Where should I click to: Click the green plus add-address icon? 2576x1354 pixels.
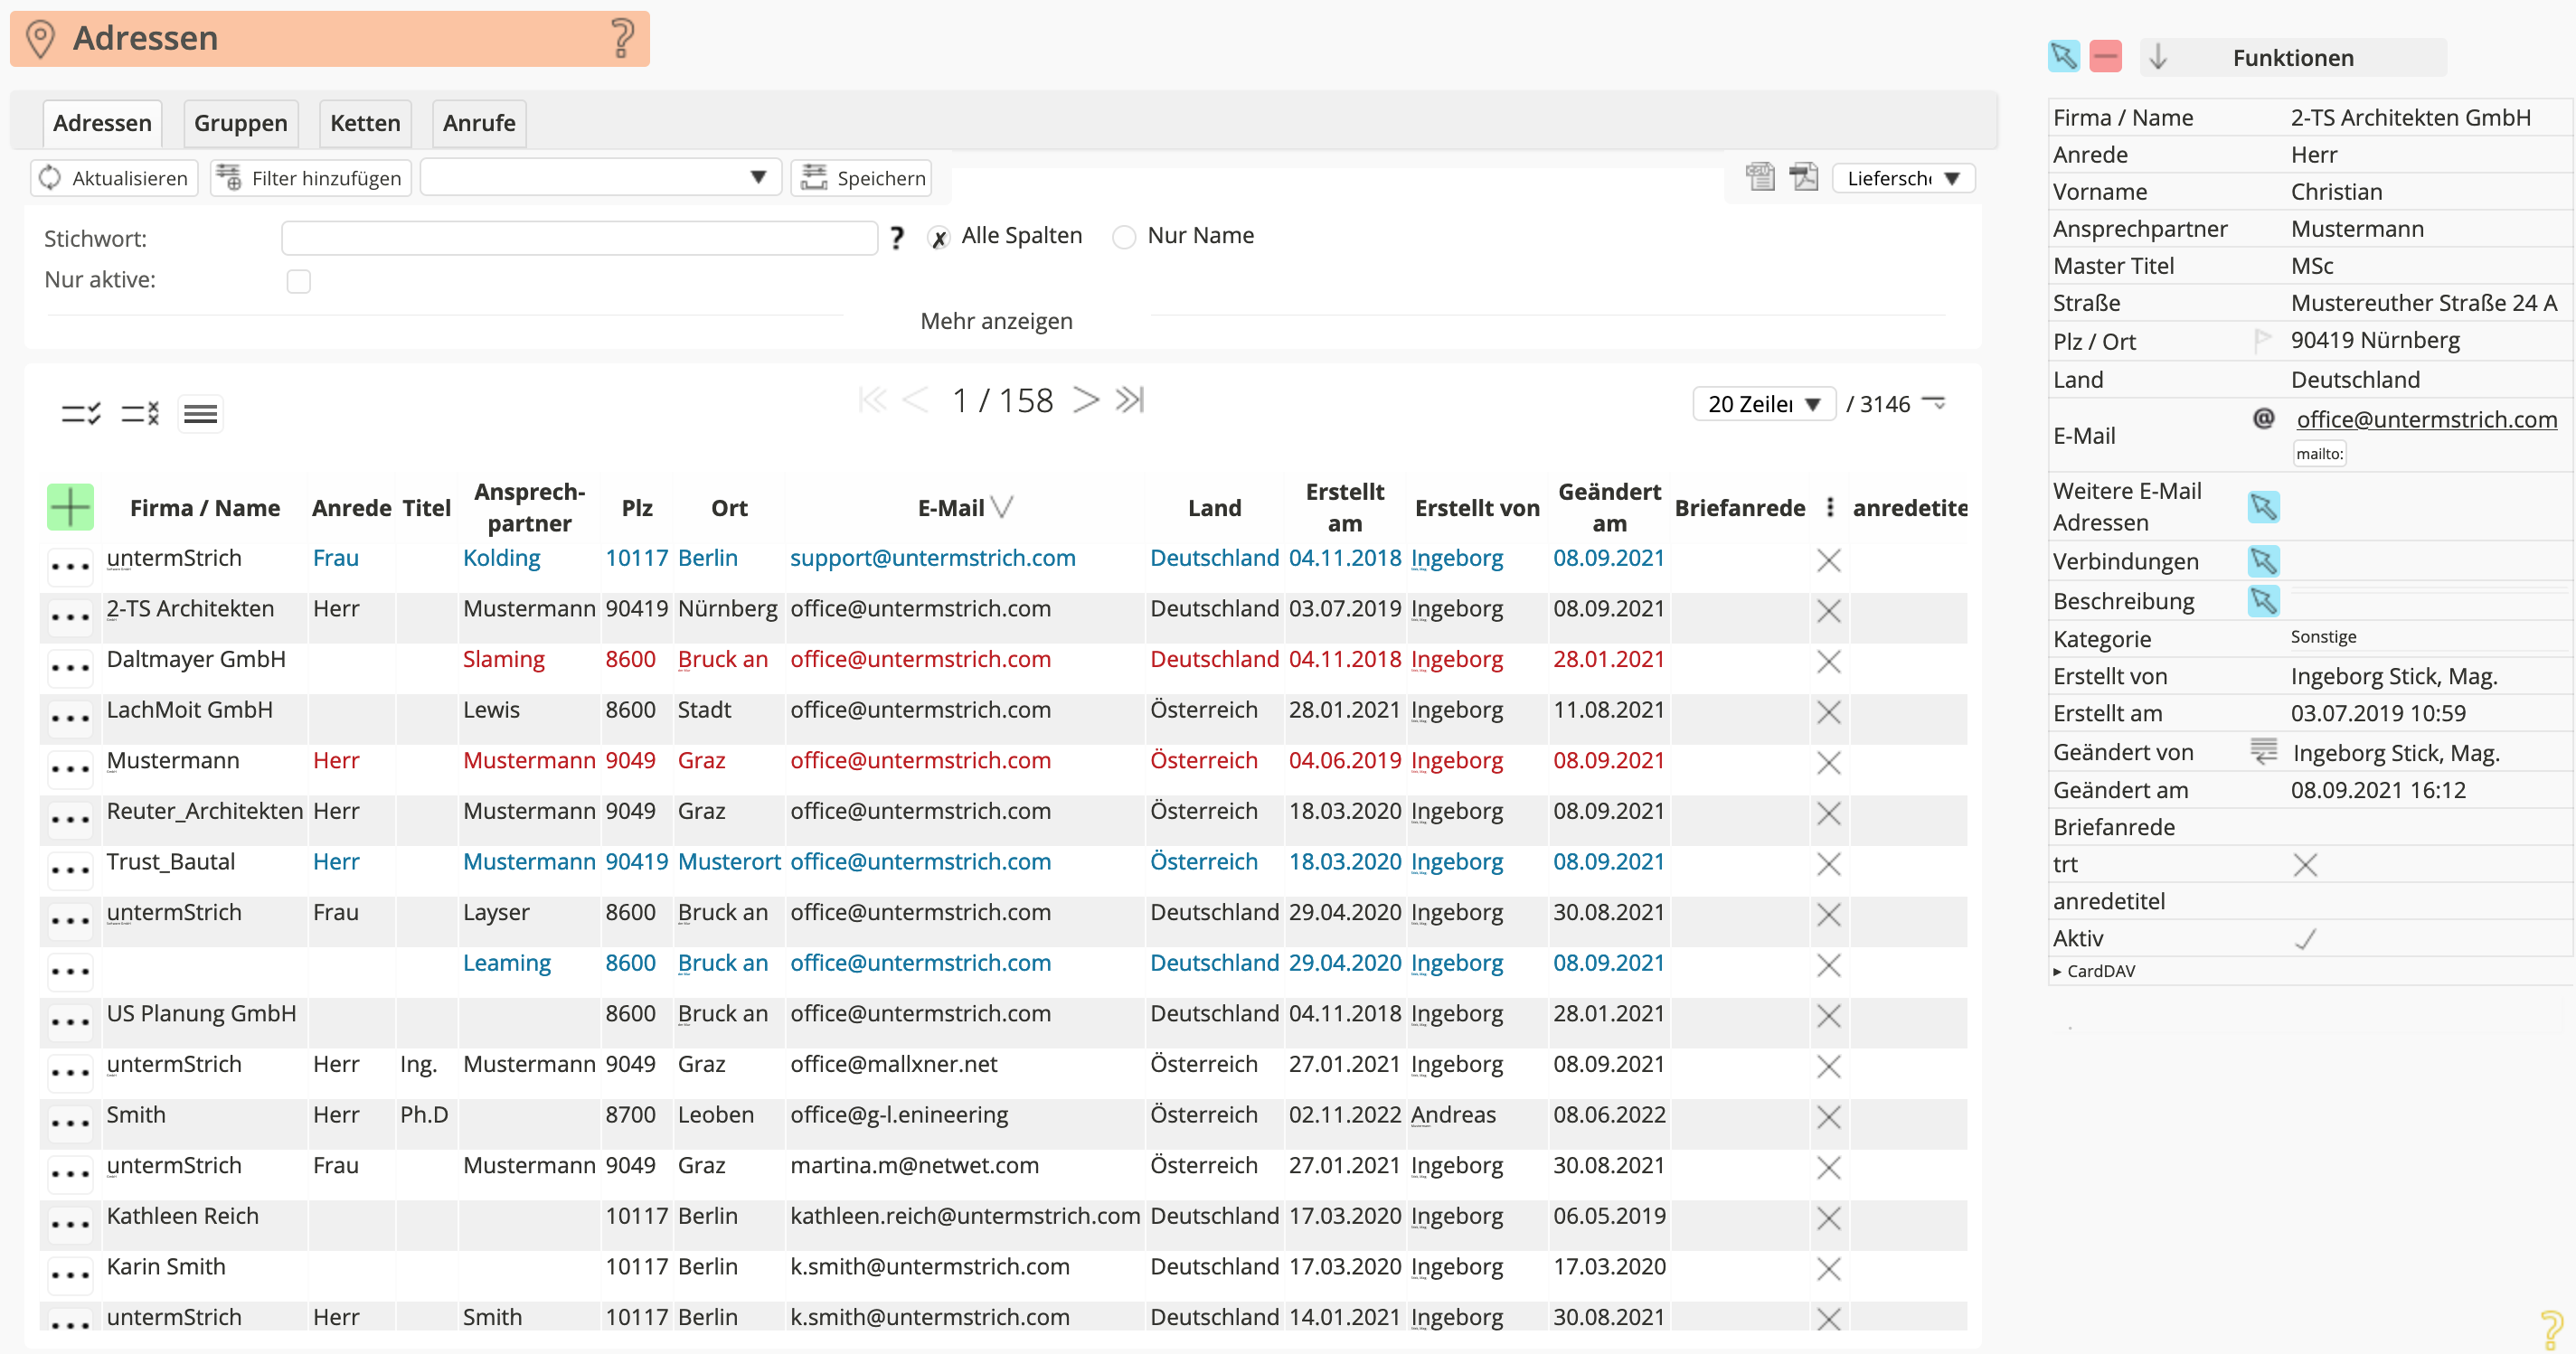tap(70, 506)
